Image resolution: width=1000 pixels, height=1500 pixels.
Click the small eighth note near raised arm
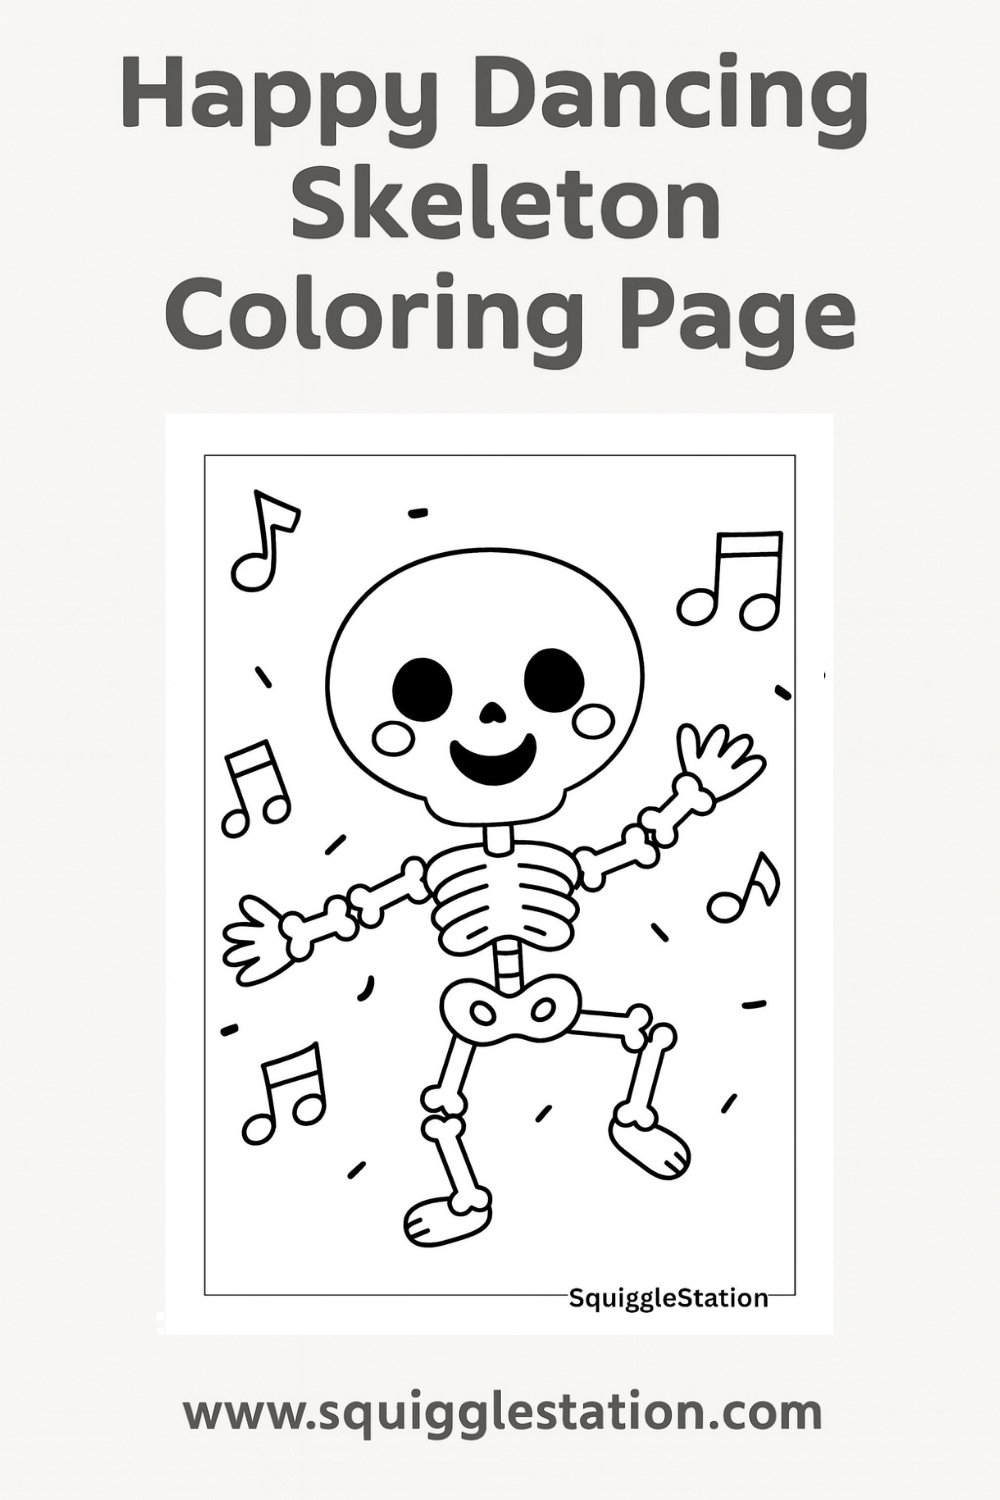click(x=744, y=888)
